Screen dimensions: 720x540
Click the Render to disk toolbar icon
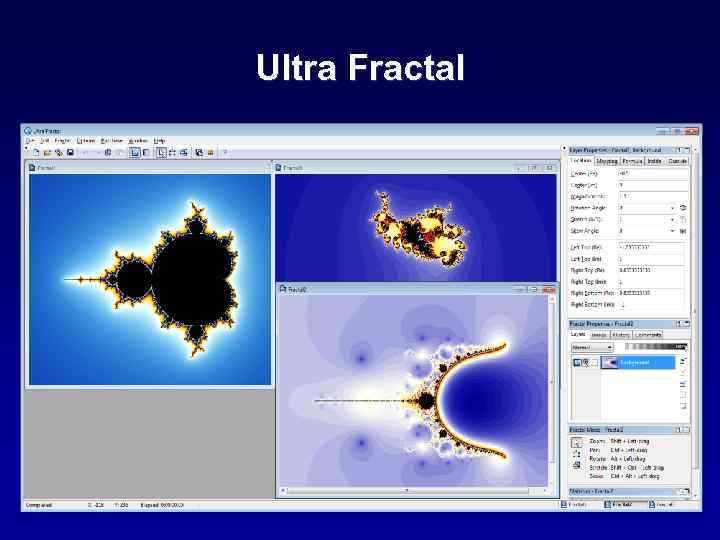199,152
